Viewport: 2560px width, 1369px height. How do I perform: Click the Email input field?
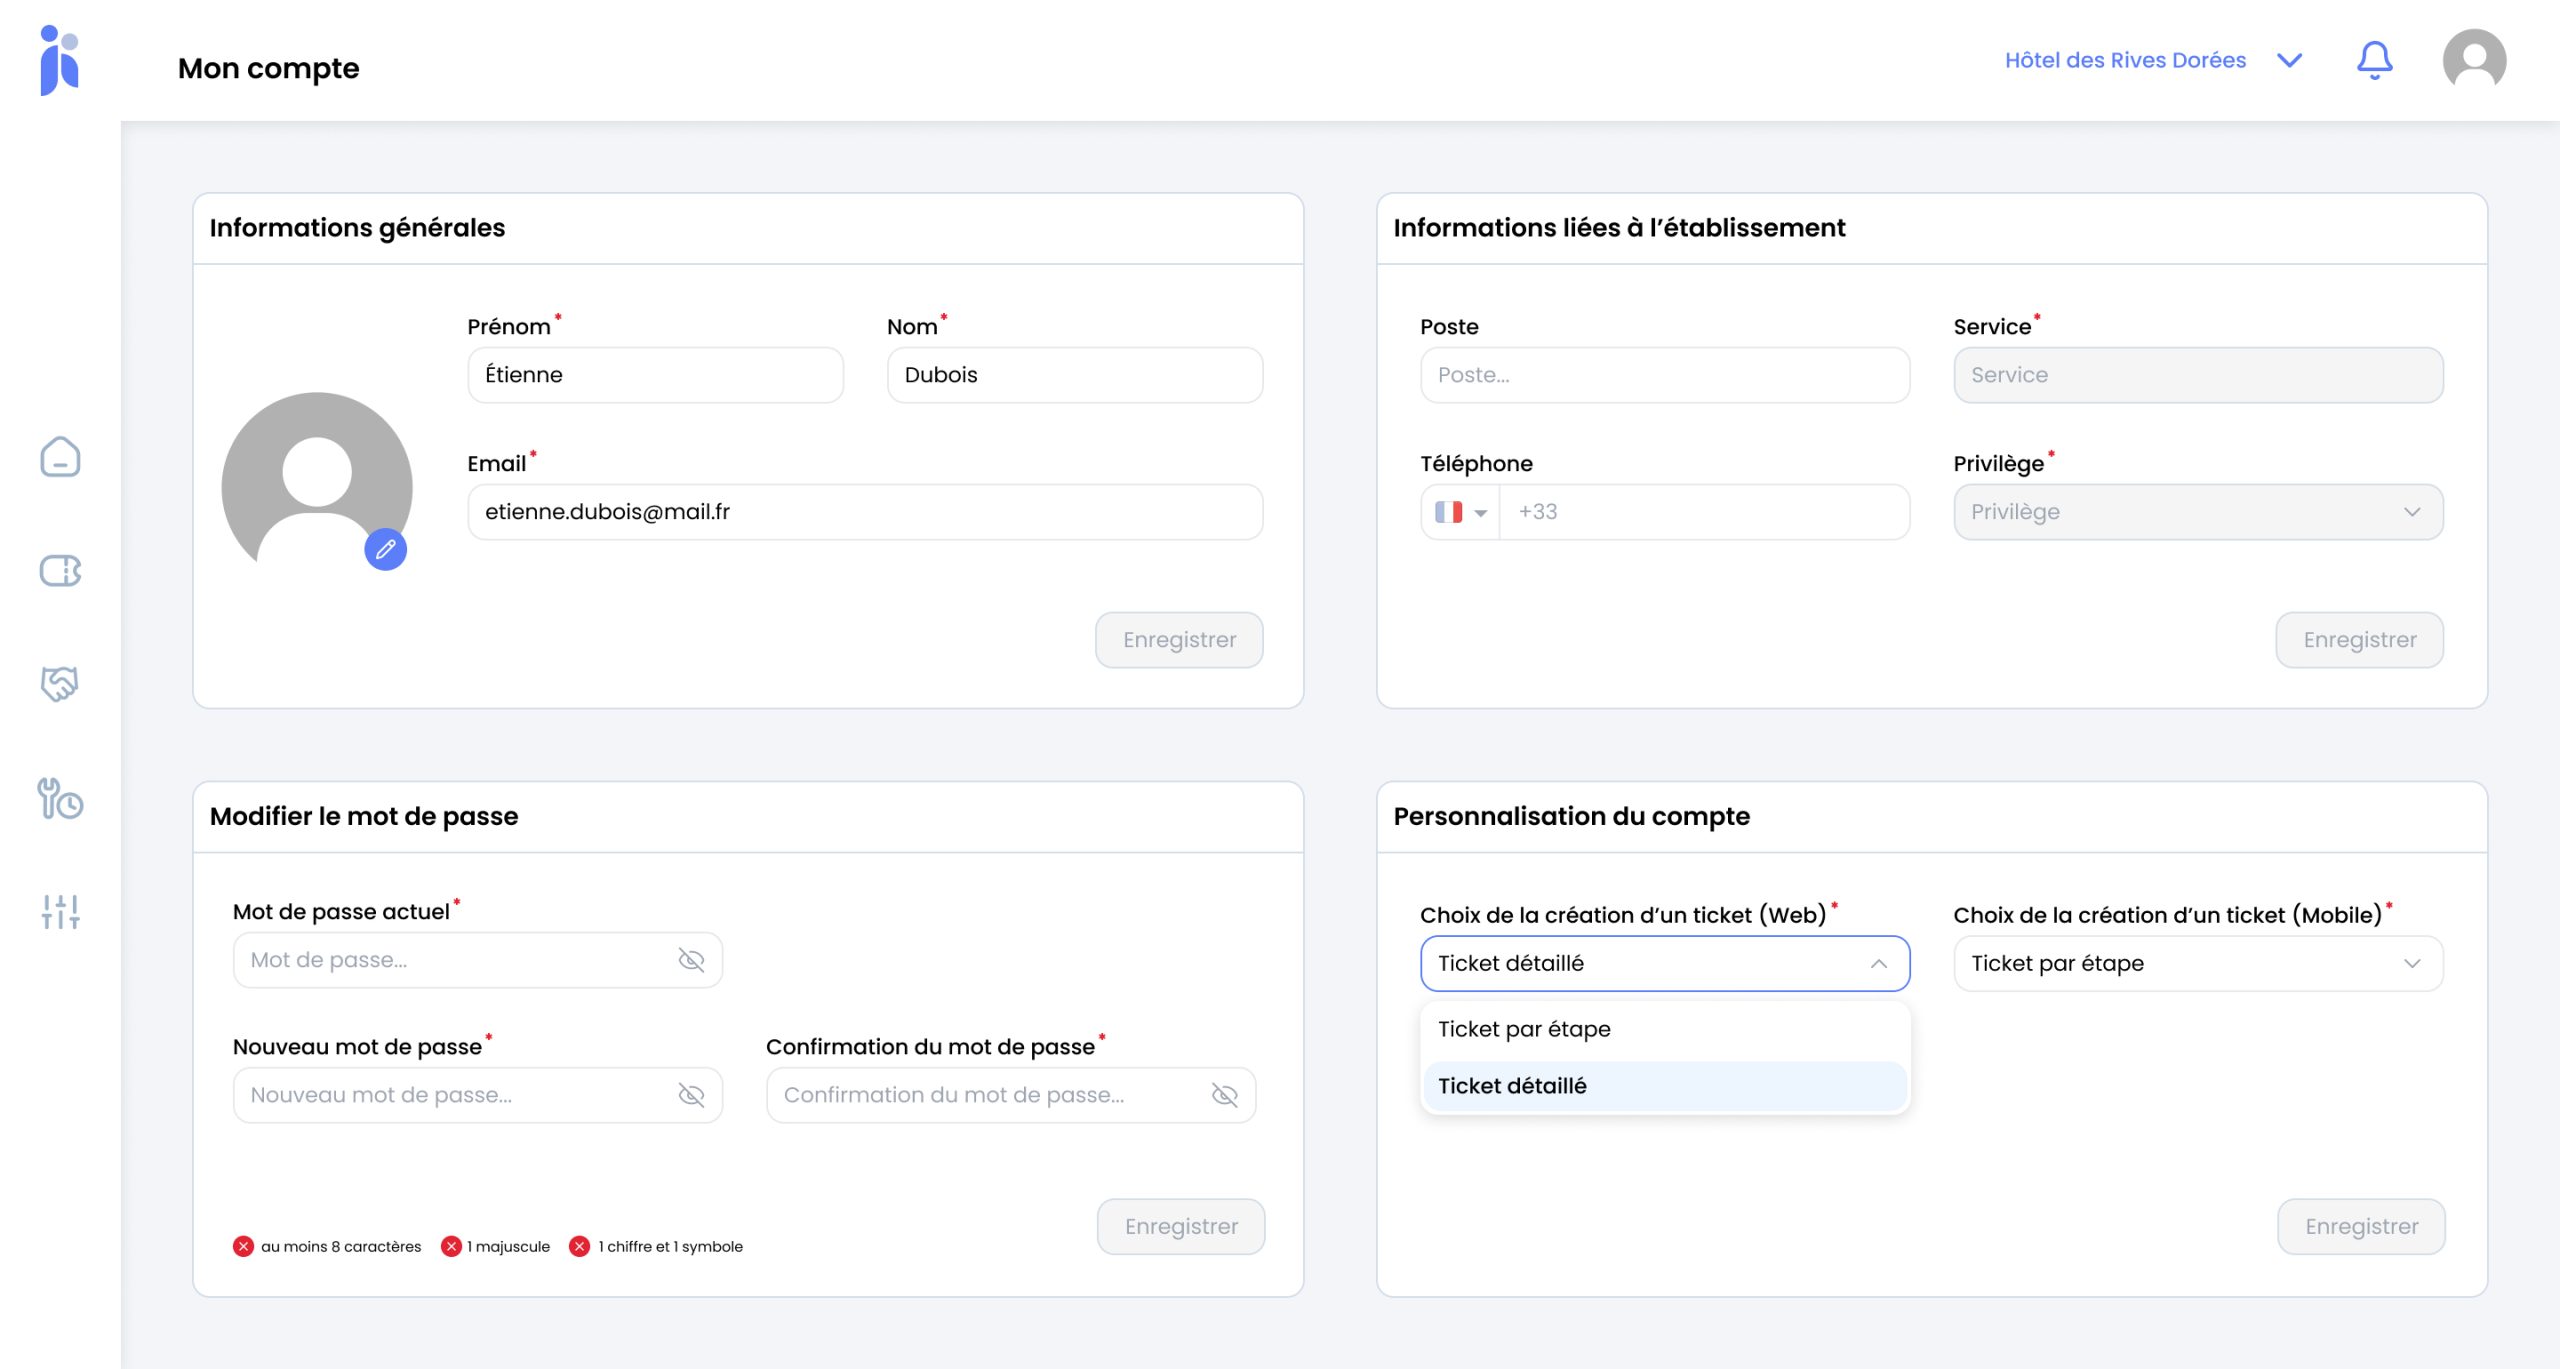coord(865,512)
